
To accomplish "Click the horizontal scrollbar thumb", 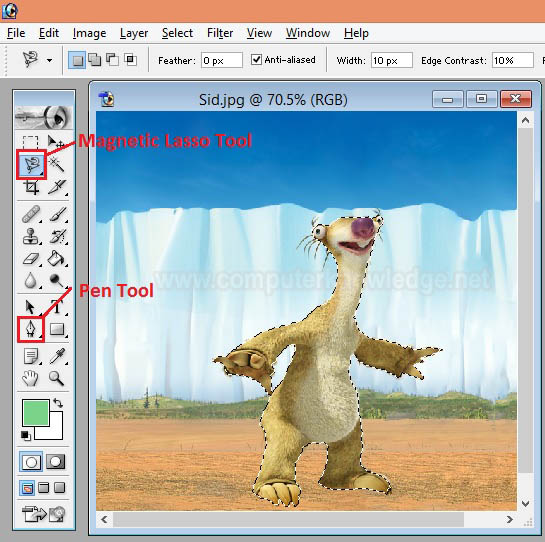I will tap(288, 519).
